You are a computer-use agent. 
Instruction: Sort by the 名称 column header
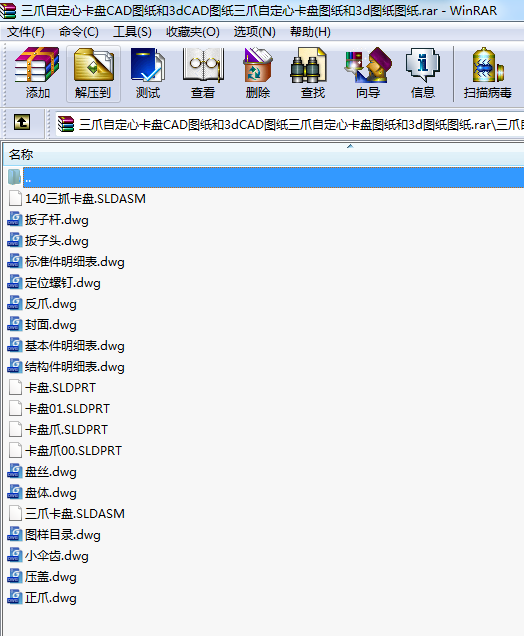[x=263, y=154]
